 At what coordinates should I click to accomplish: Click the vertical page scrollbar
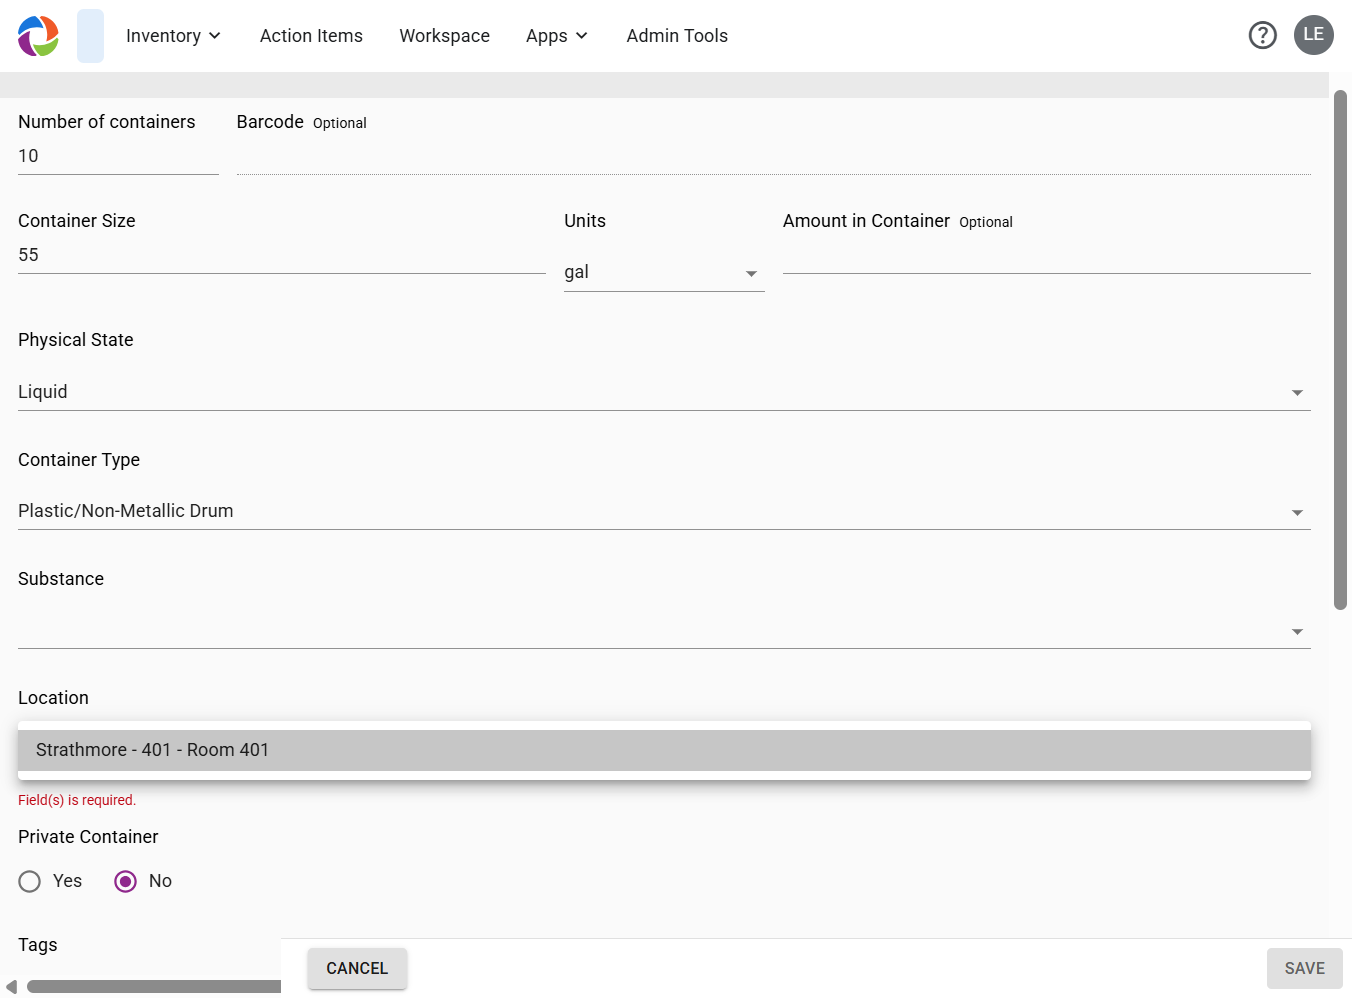1341,350
